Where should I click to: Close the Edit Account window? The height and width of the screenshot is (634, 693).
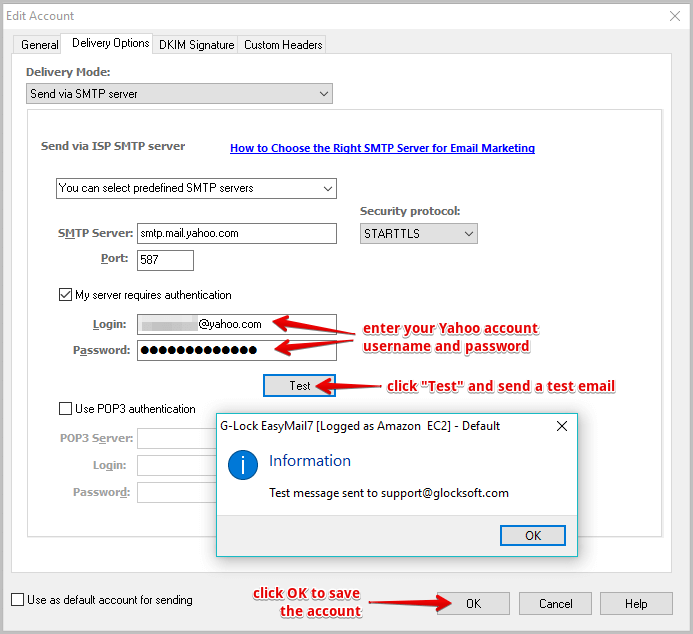click(674, 16)
